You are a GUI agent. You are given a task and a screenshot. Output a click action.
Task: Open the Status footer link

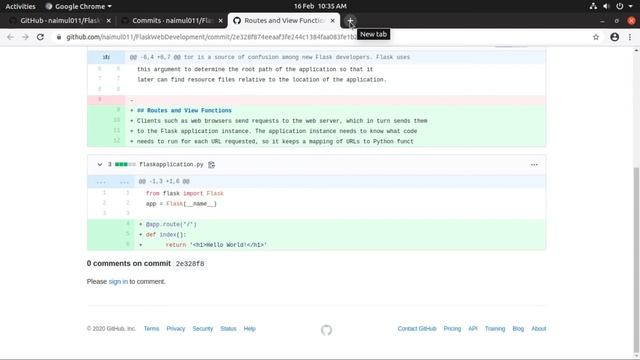(228, 329)
